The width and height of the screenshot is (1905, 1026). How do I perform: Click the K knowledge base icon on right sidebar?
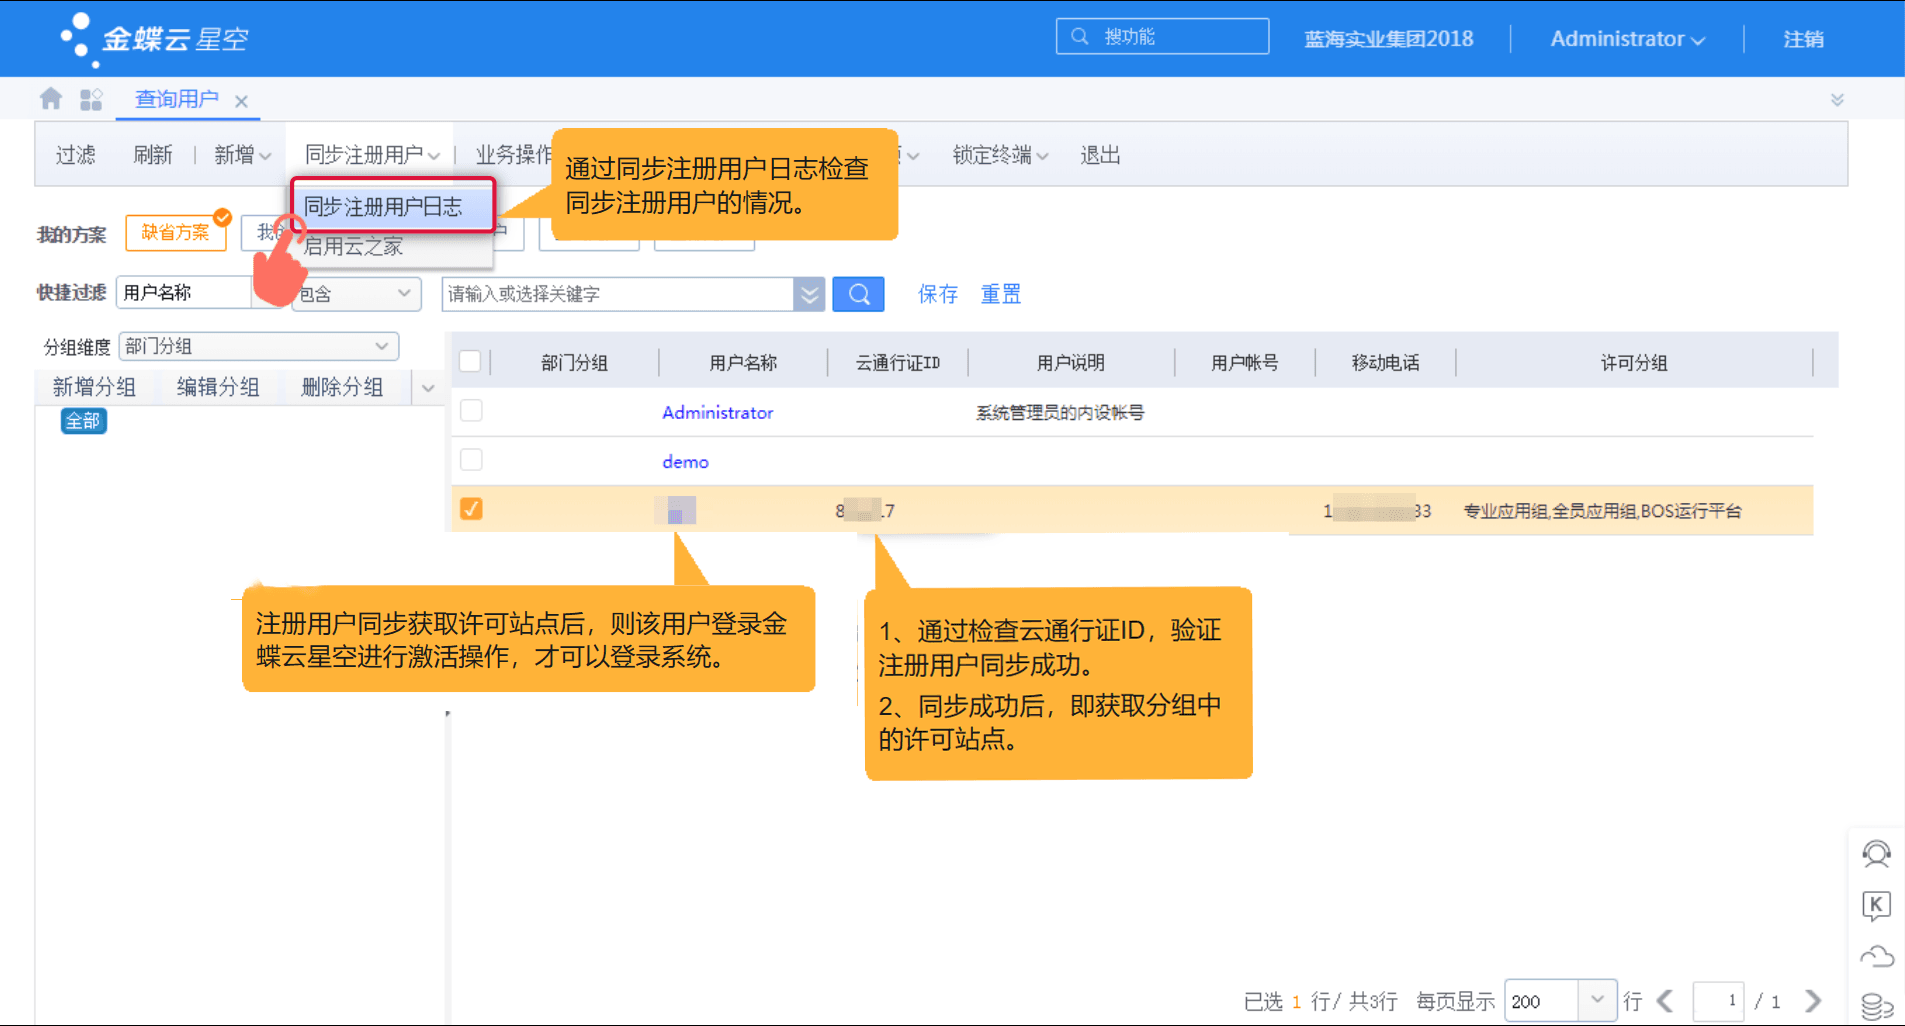(x=1877, y=907)
